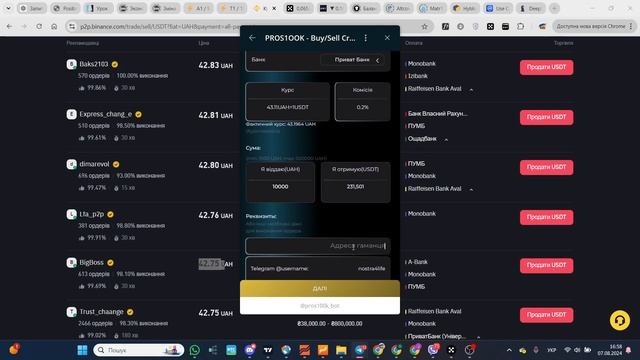The image size is (640, 360).
Task: Open Windows Start menu
Action: click(x=82, y=350)
